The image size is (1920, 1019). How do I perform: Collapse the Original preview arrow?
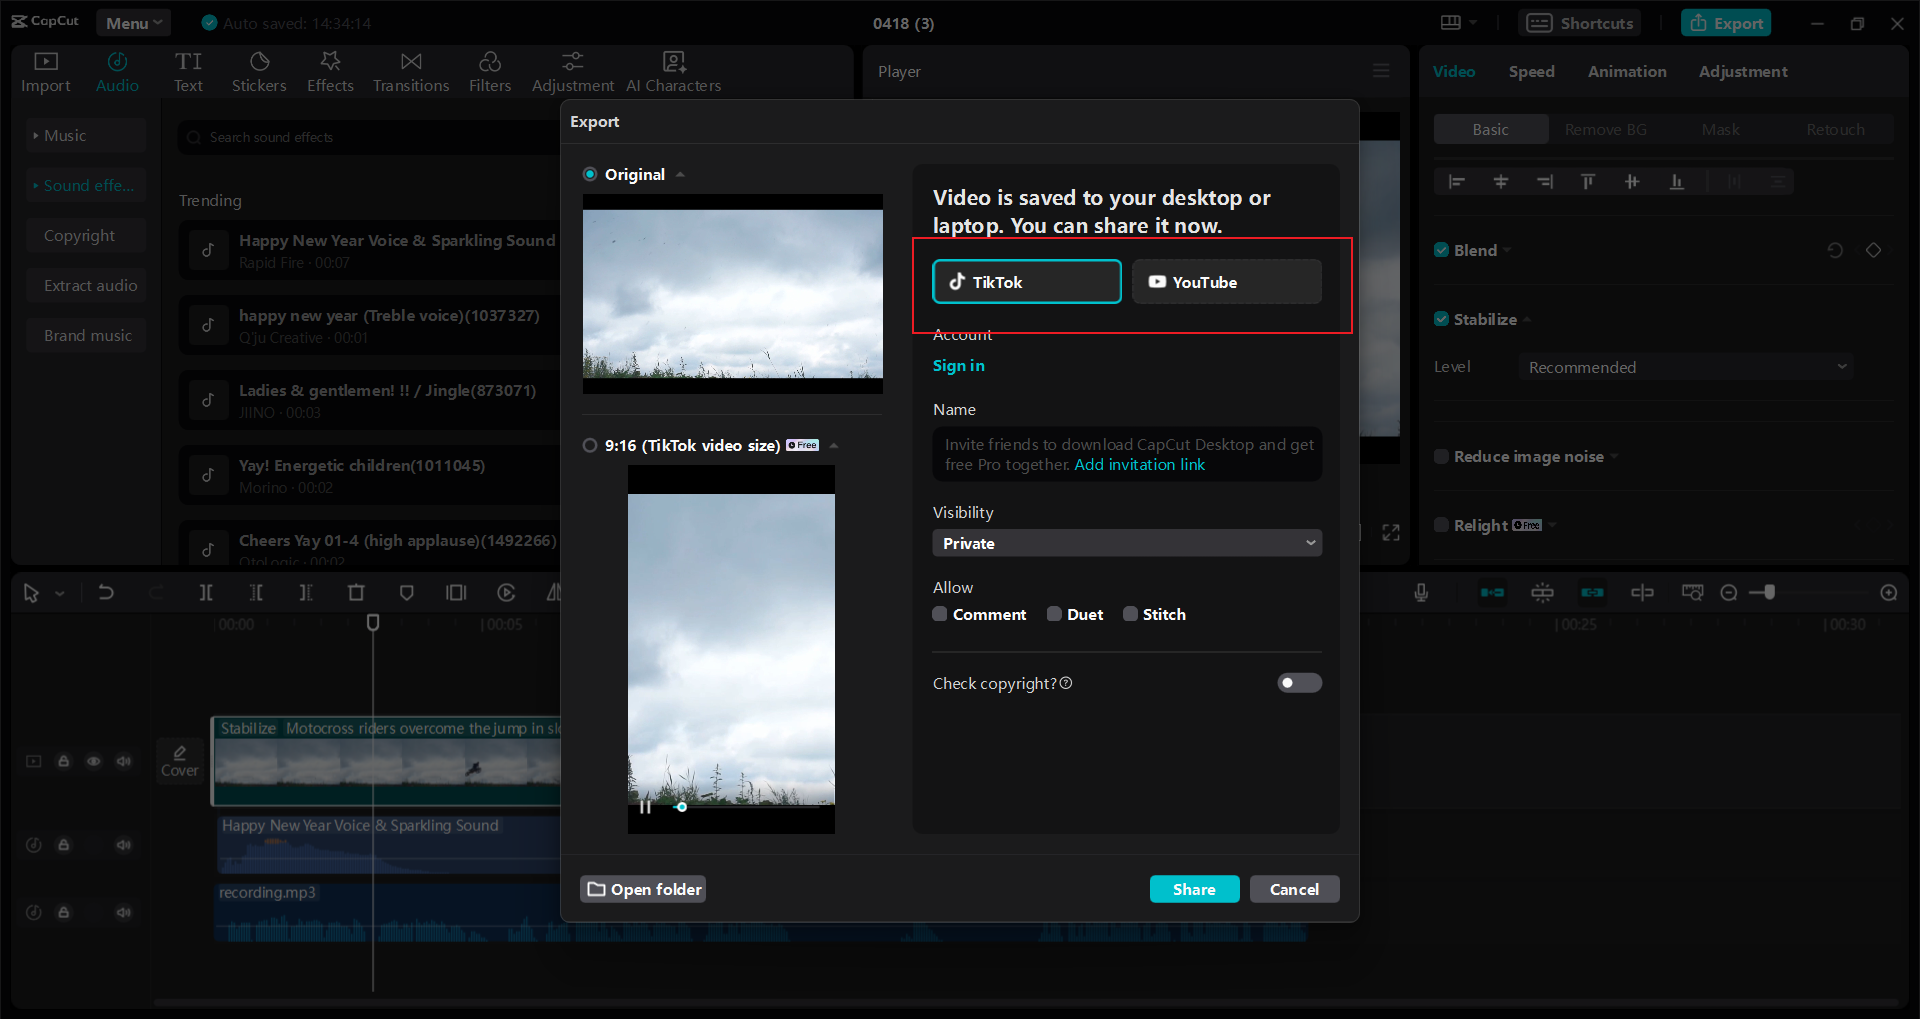[680, 174]
